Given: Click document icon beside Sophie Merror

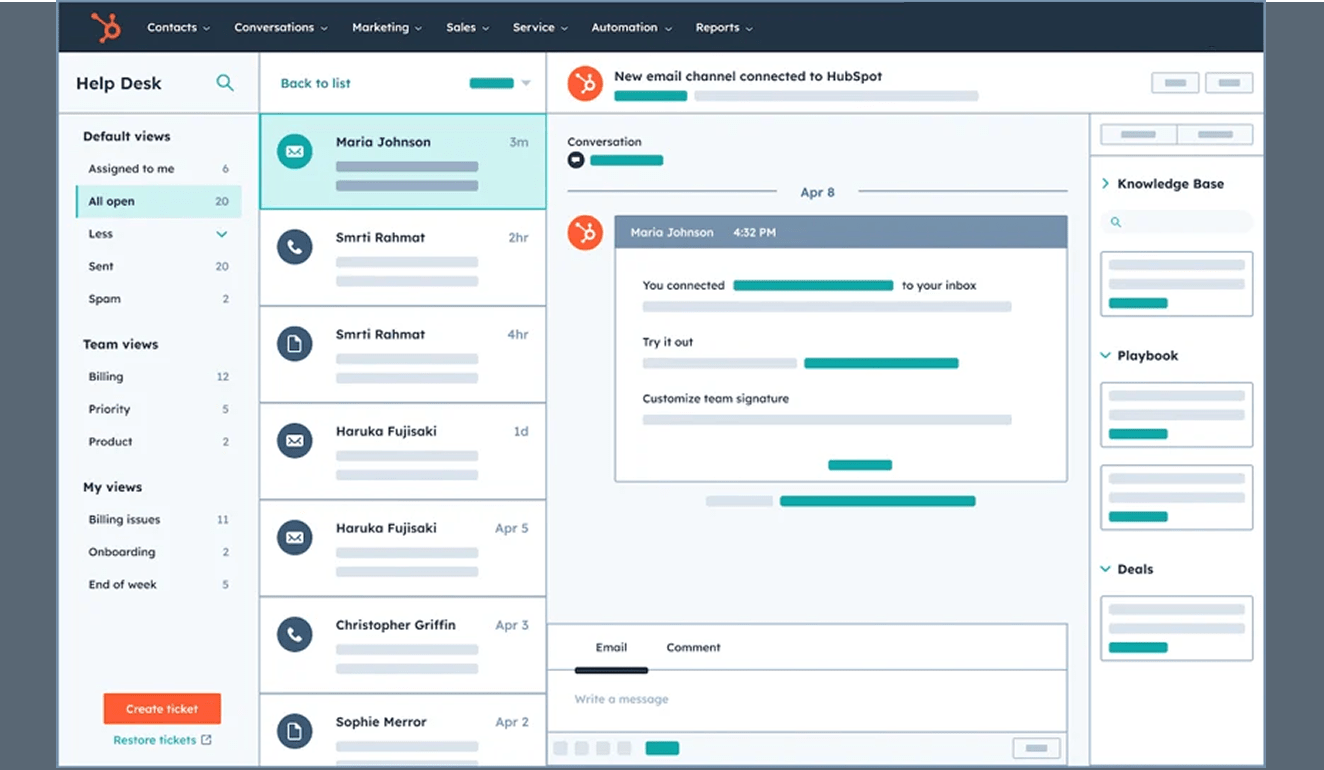Looking at the screenshot, I should (294, 731).
